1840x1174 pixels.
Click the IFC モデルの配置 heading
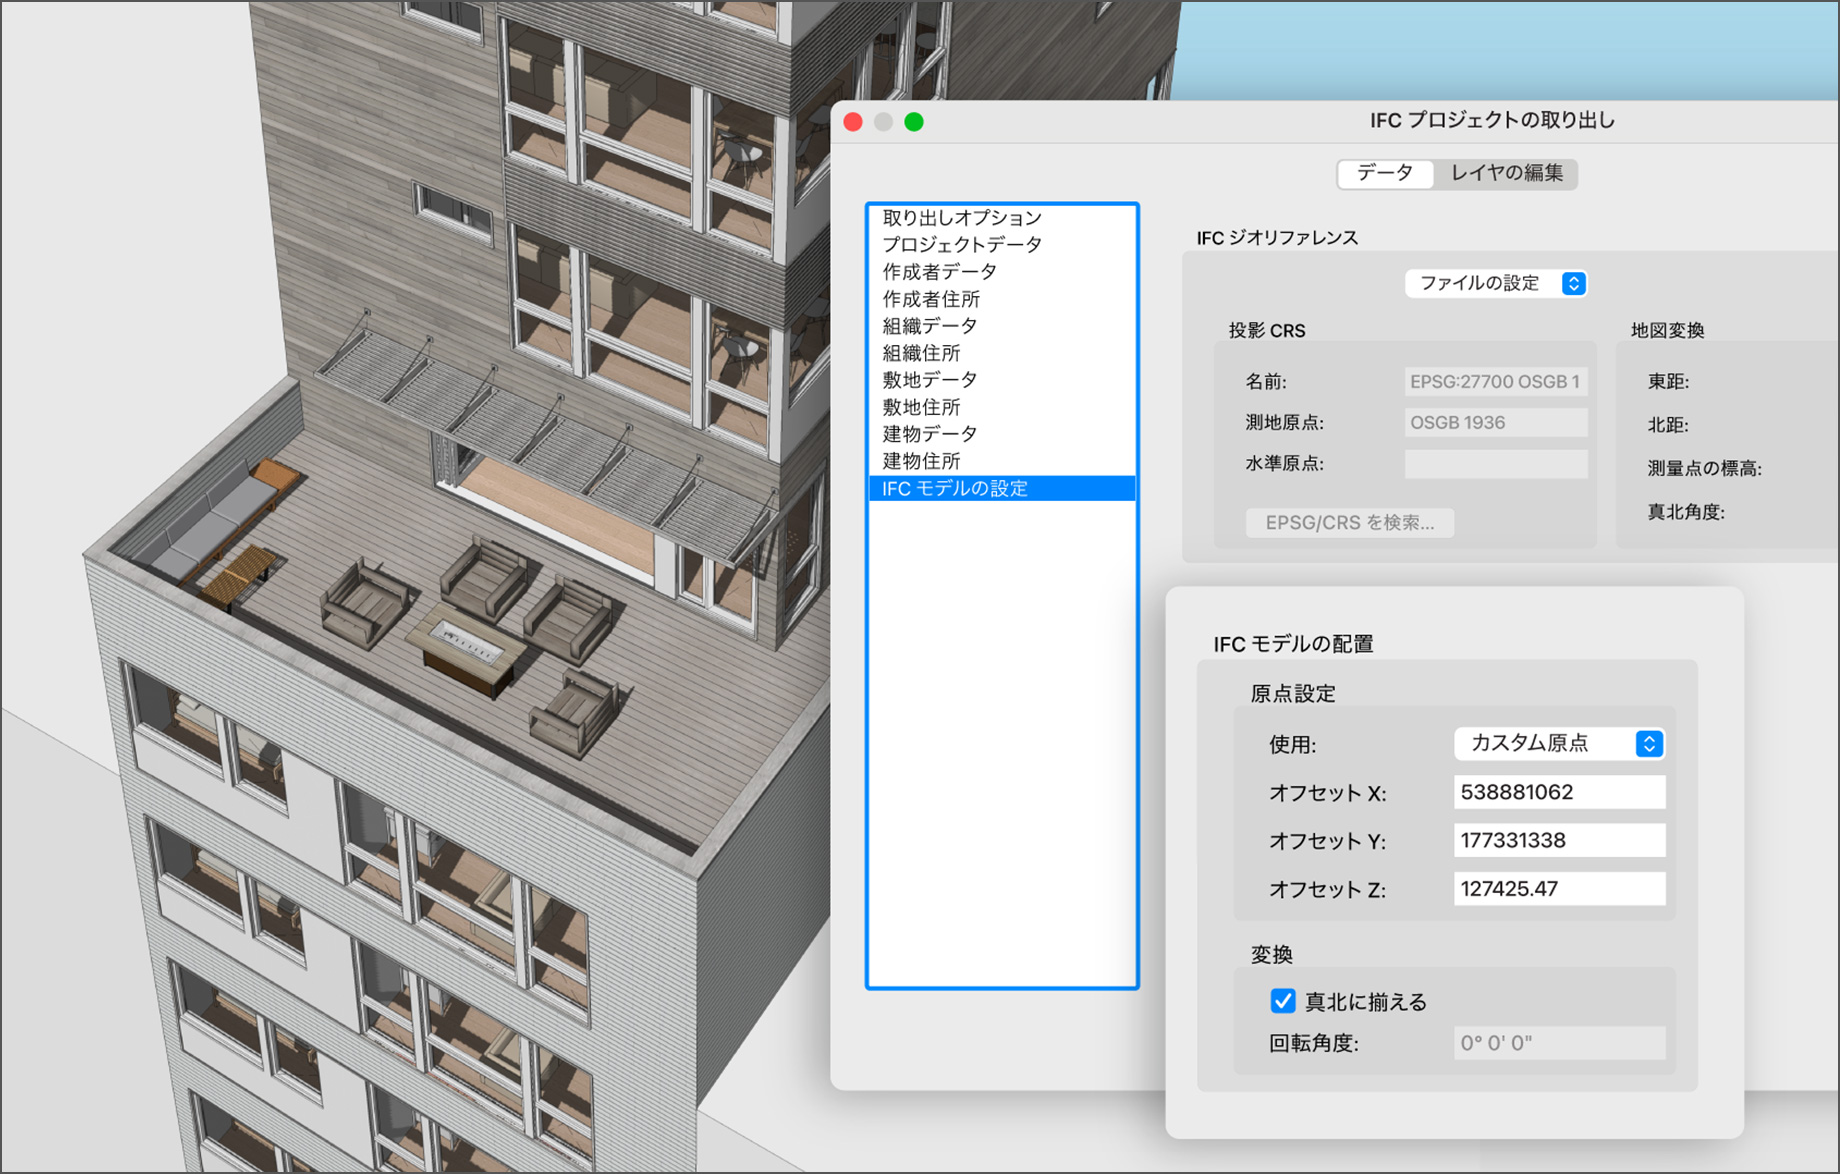[1293, 644]
